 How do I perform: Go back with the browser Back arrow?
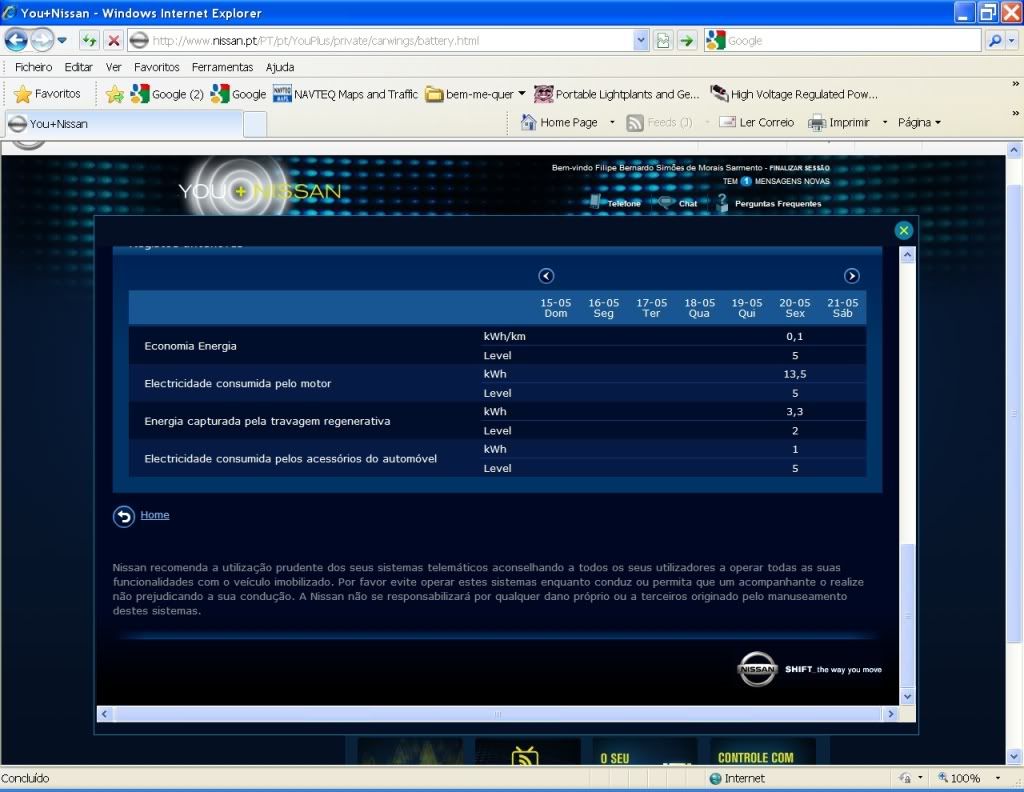pos(16,40)
